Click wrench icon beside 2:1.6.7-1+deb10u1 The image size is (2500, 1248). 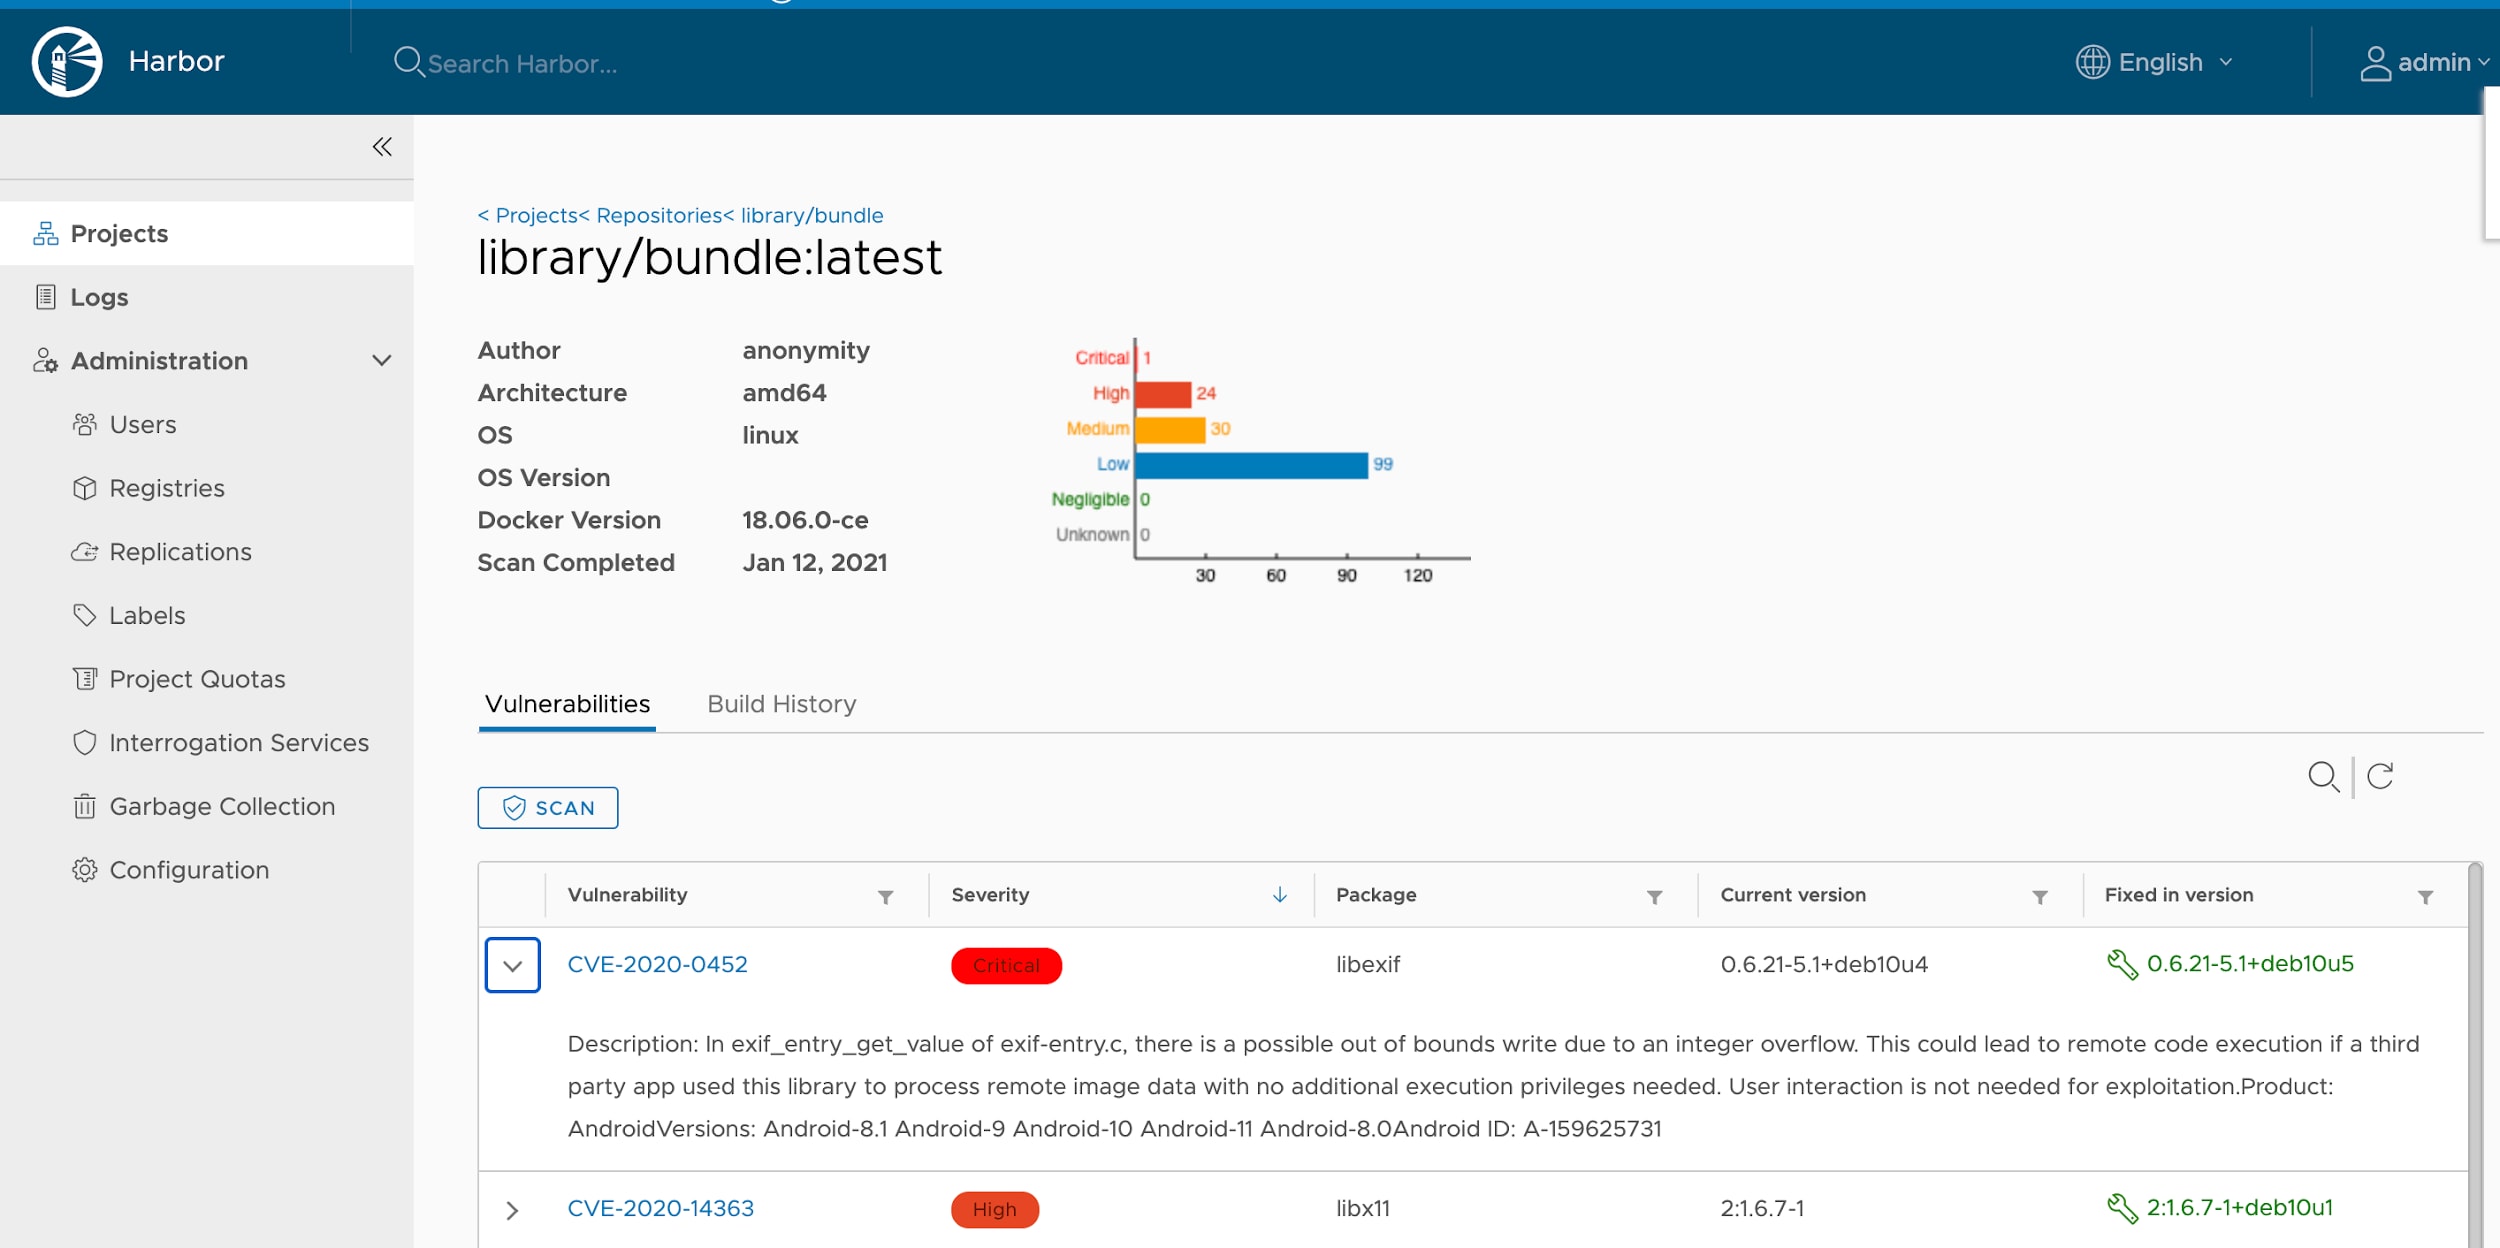[x=2122, y=1208]
